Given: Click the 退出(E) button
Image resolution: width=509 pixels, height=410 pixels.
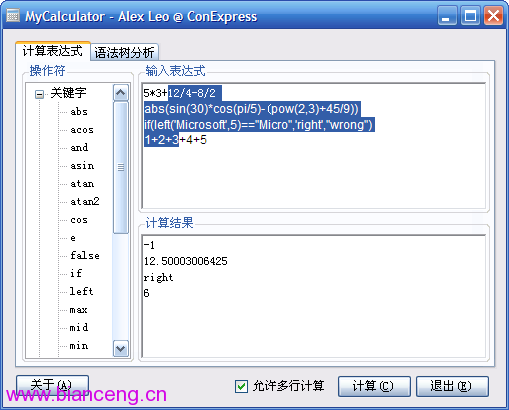Looking at the screenshot, I should [x=452, y=386].
